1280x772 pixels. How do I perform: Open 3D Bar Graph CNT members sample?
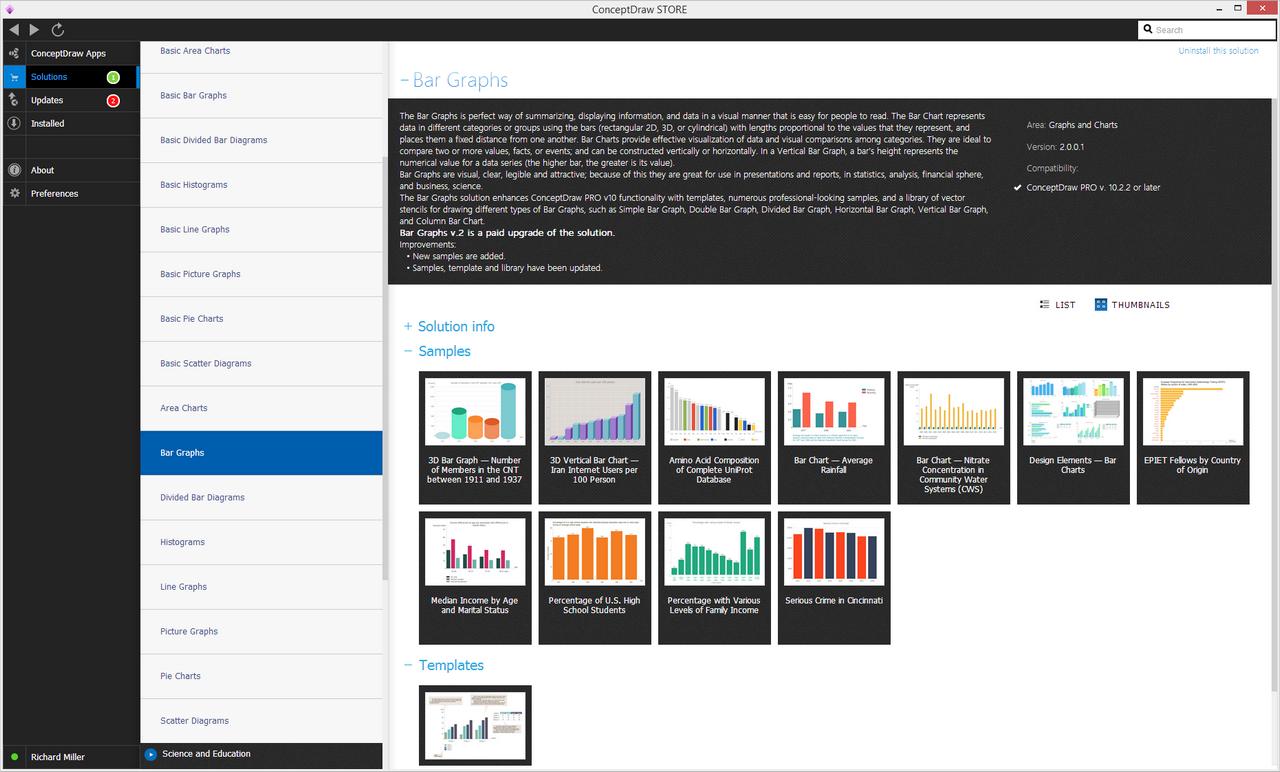pyautogui.click(x=475, y=437)
